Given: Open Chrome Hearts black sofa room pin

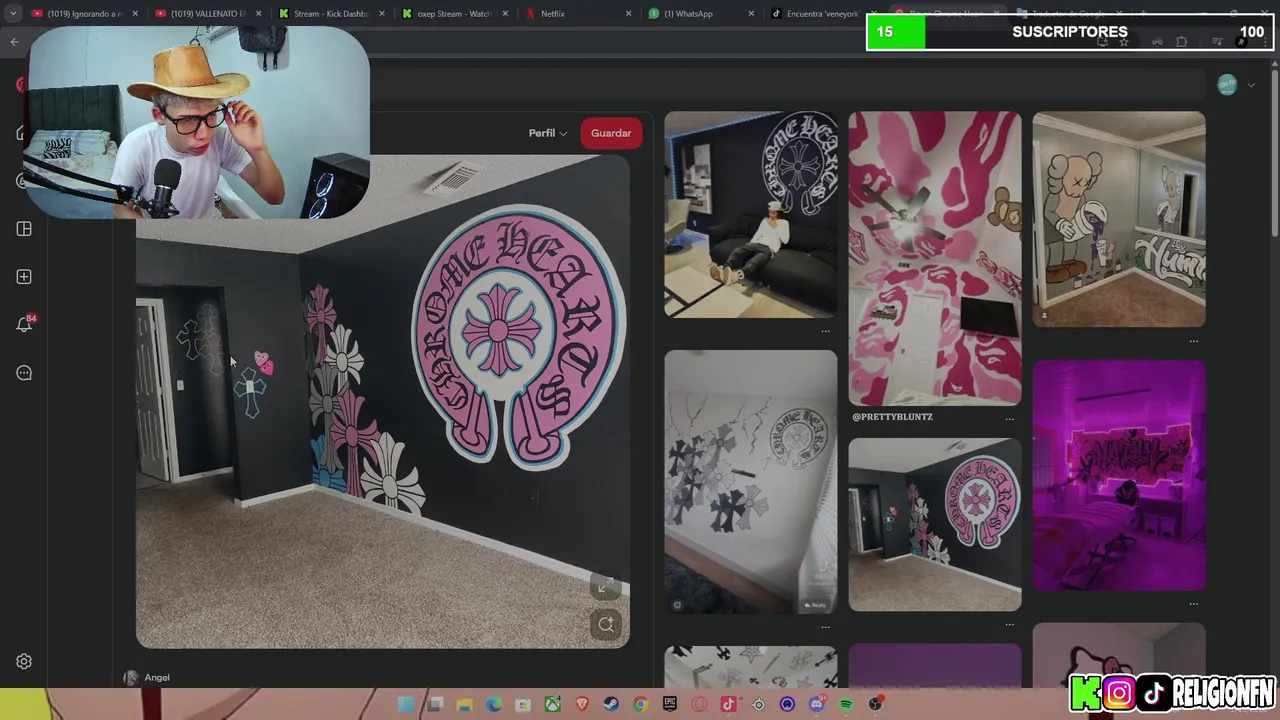Looking at the screenshot, I should point(751,214).
